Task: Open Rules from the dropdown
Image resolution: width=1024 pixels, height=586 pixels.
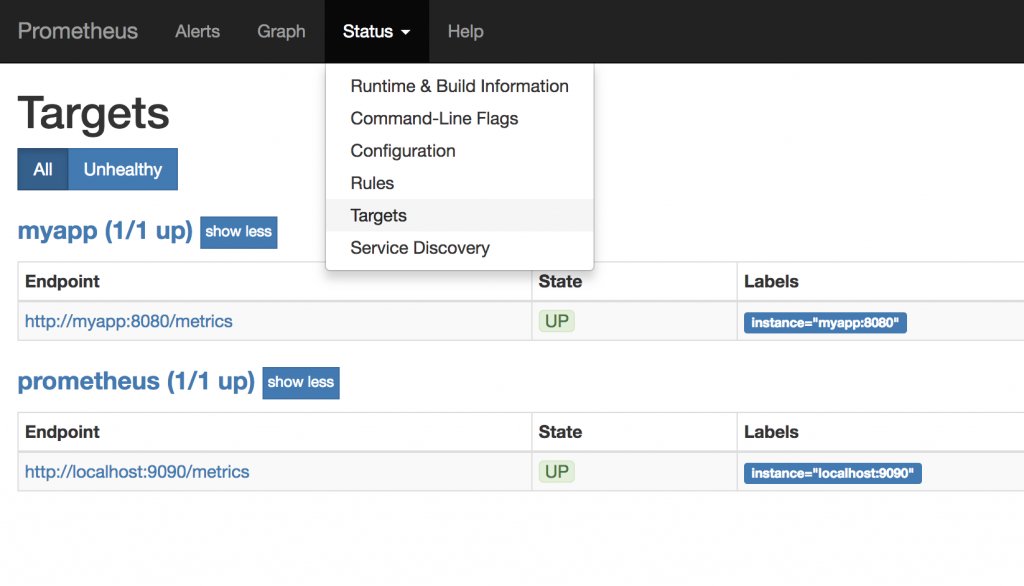Action: [x=372, y=183]
